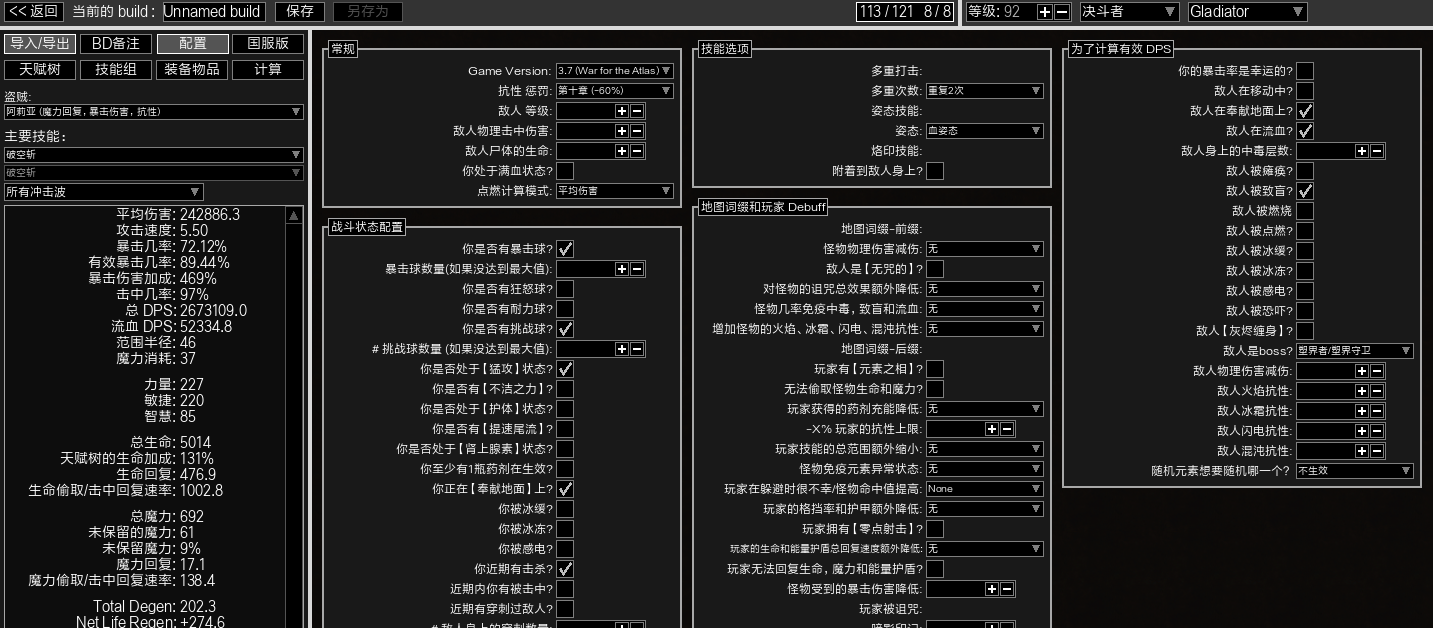Click minus button beside character level 92
Screen dimensions: 1433x628
(x=1061, y=12)
